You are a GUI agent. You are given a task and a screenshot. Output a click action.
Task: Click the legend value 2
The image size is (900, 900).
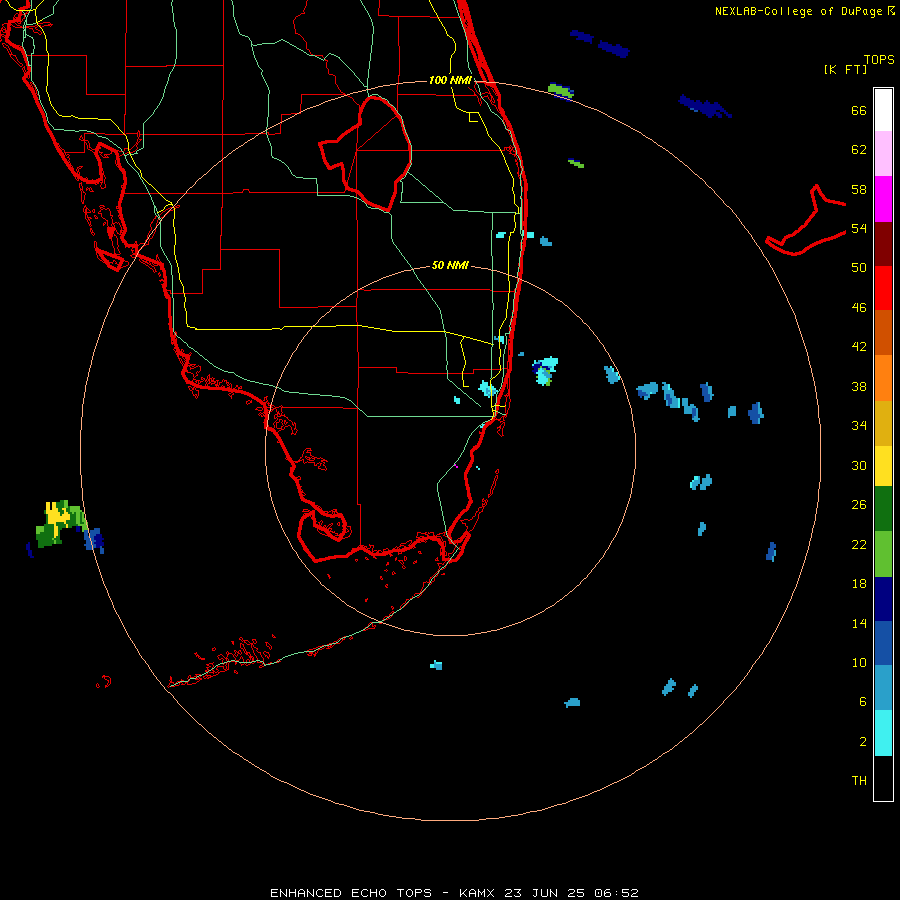tap(863, 742)
